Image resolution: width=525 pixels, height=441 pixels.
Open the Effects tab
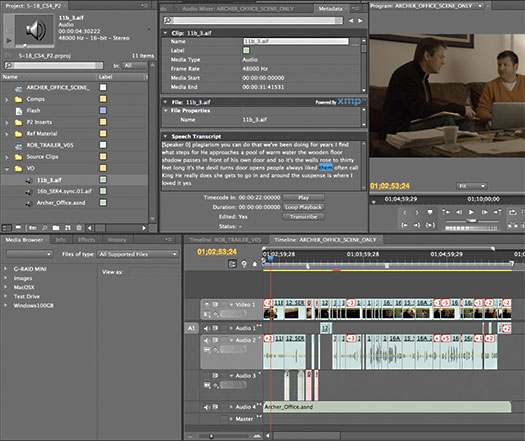86,240
